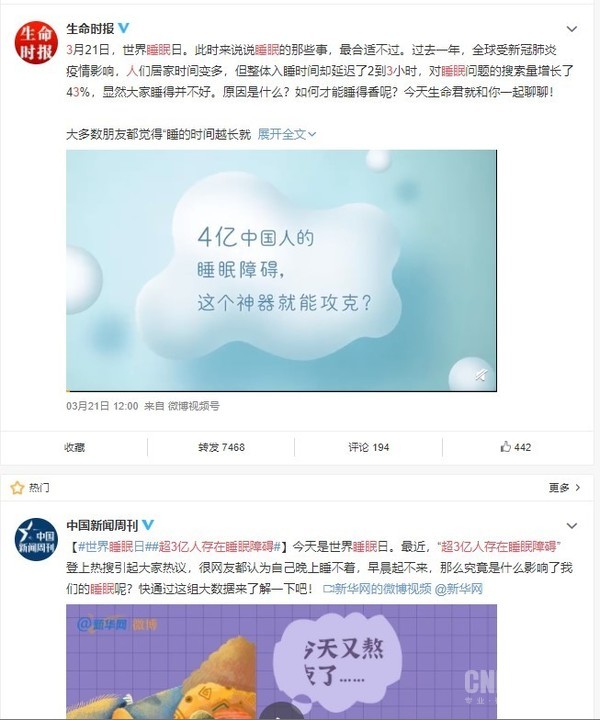Screen dimensions: 600x720
Task: Click the thumbs-up like icon with 442
Action: click(505, 446)
